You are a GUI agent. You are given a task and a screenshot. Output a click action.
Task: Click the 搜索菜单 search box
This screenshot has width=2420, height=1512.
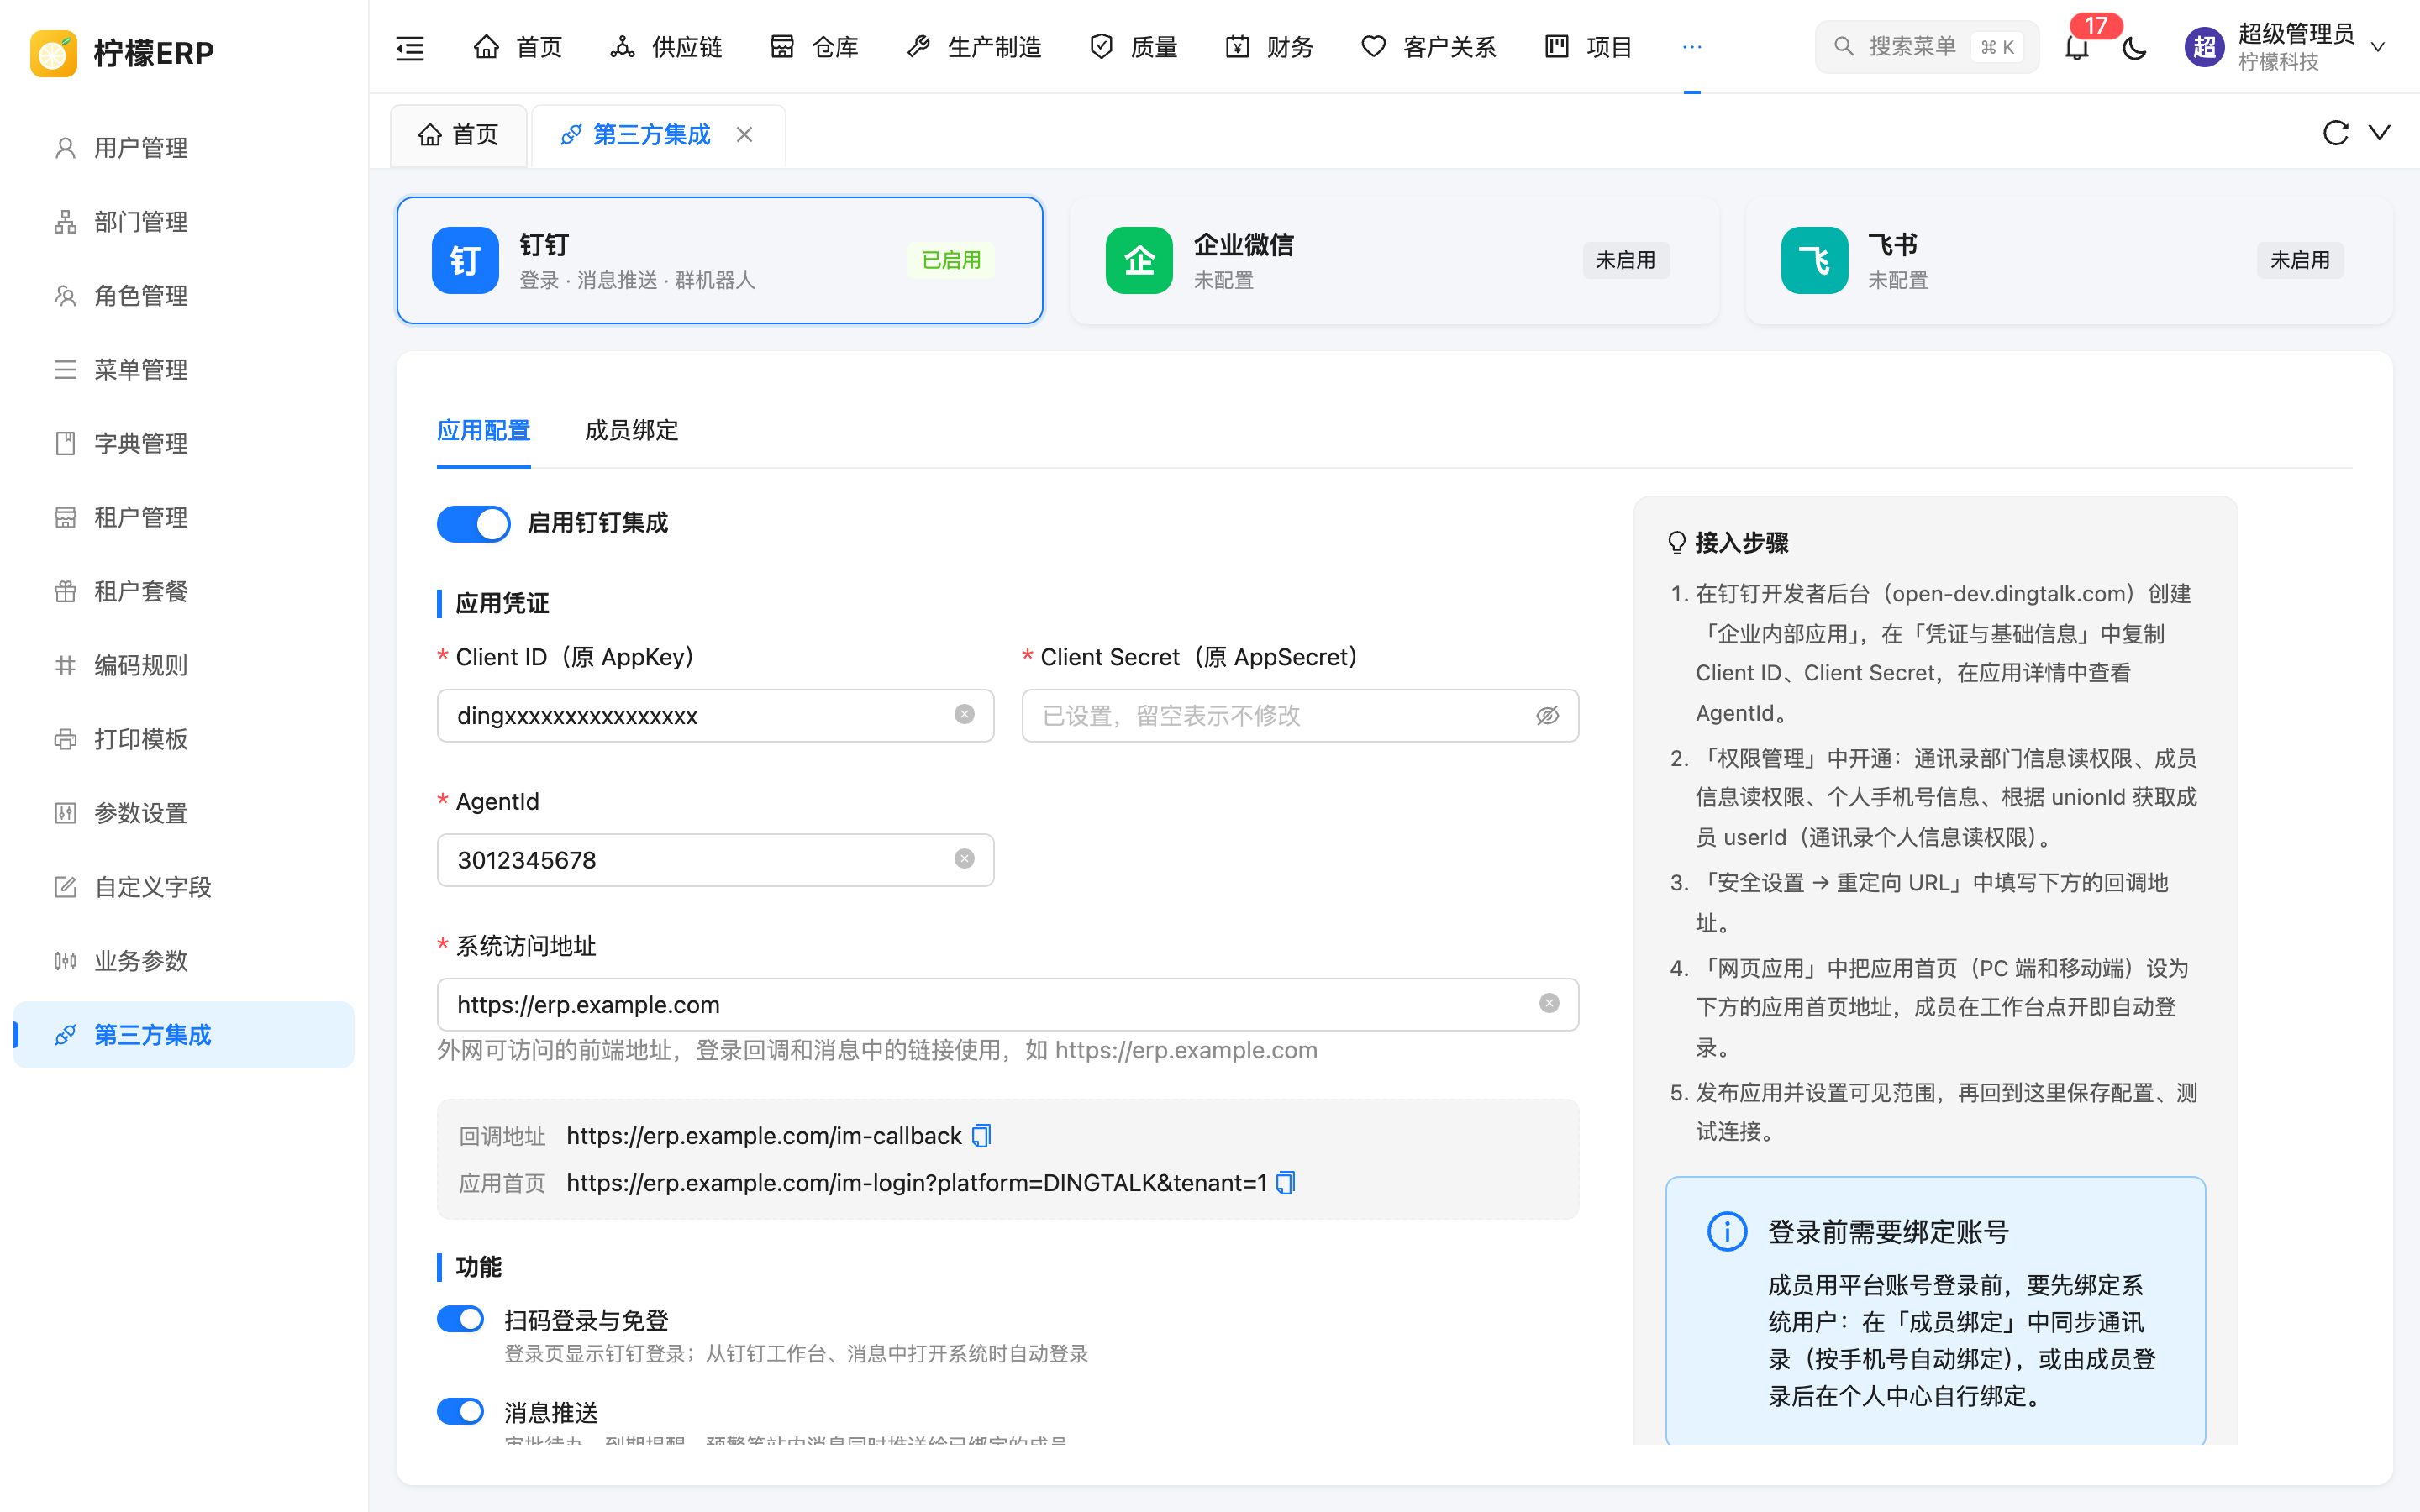point(1927,47)
